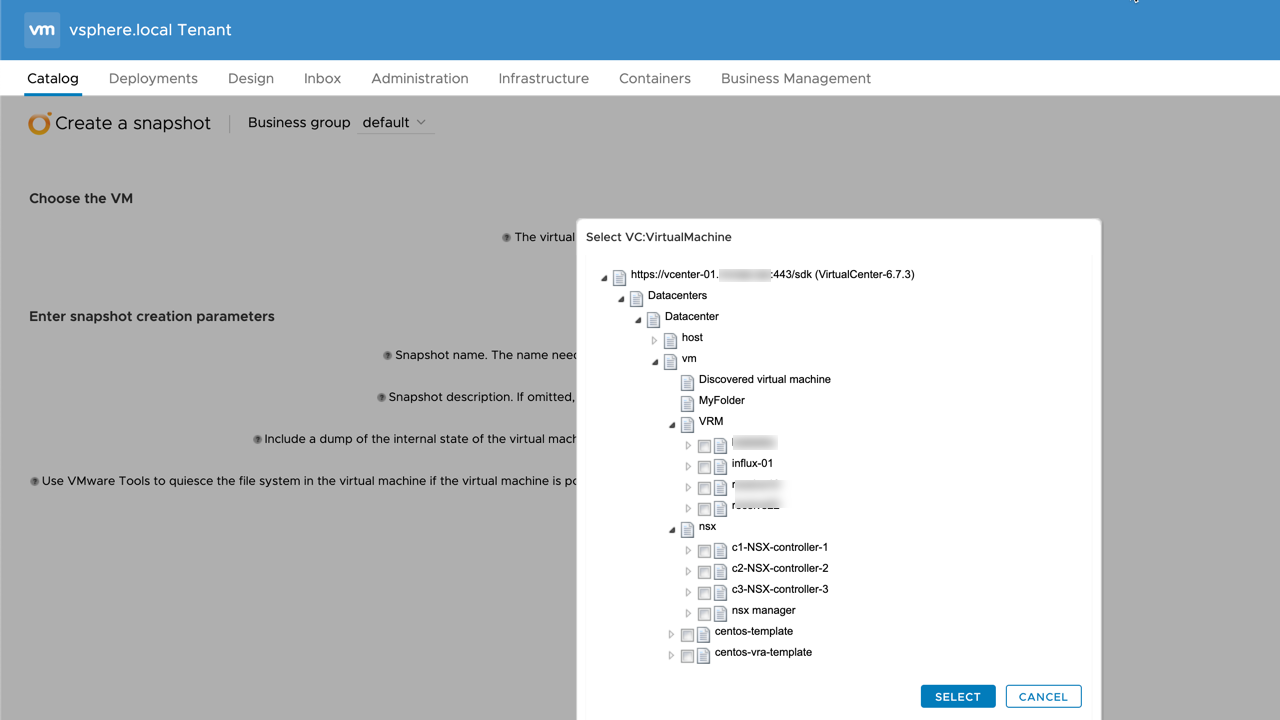Open the Business group default dropdown
This screenshot has width=1280, height=720.
click(x=395, y=122)
